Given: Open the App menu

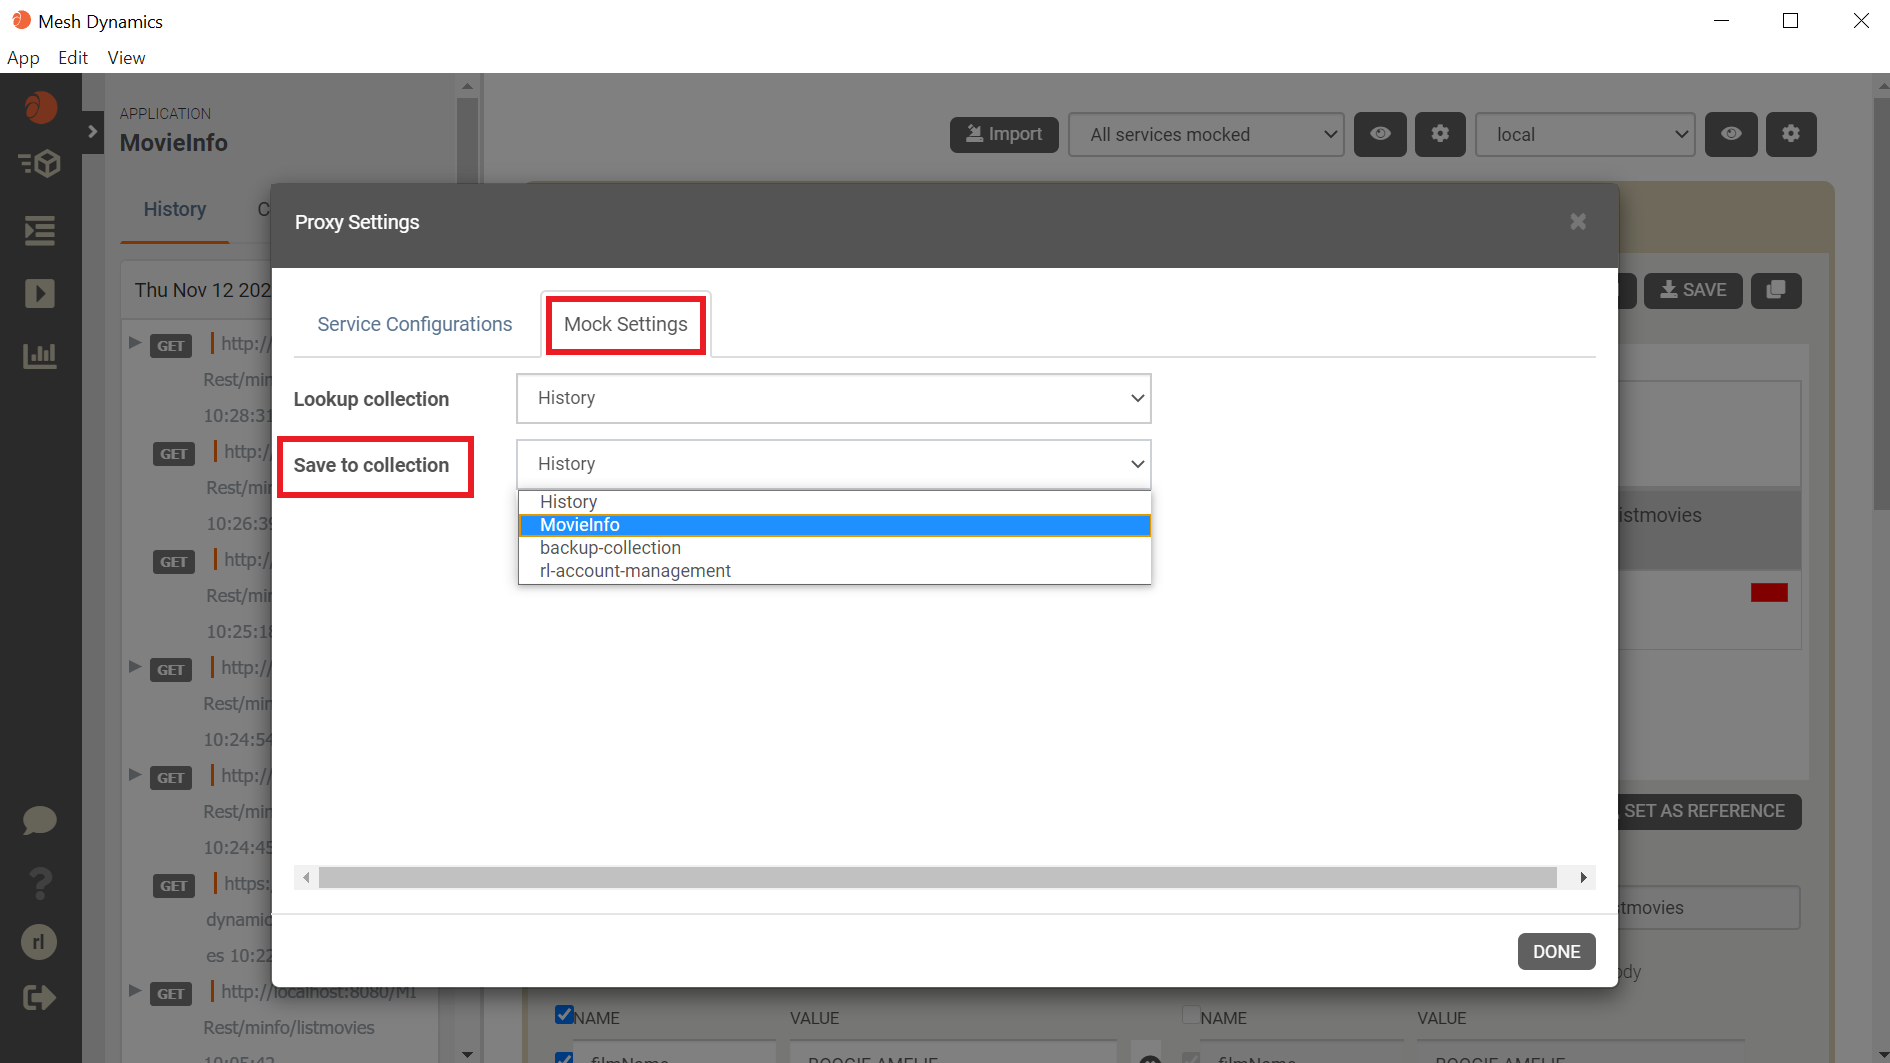Looking at the screenshot, I should [23, 58].
